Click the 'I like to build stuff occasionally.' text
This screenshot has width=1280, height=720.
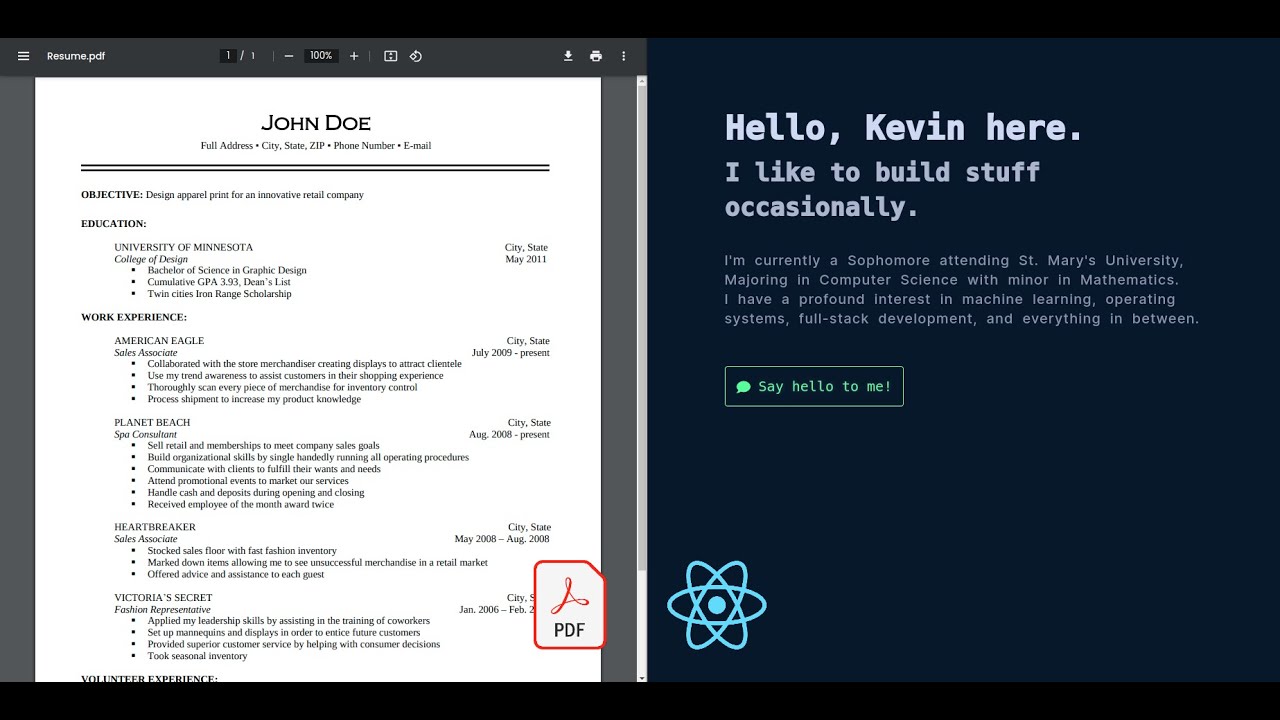[882, 189]
